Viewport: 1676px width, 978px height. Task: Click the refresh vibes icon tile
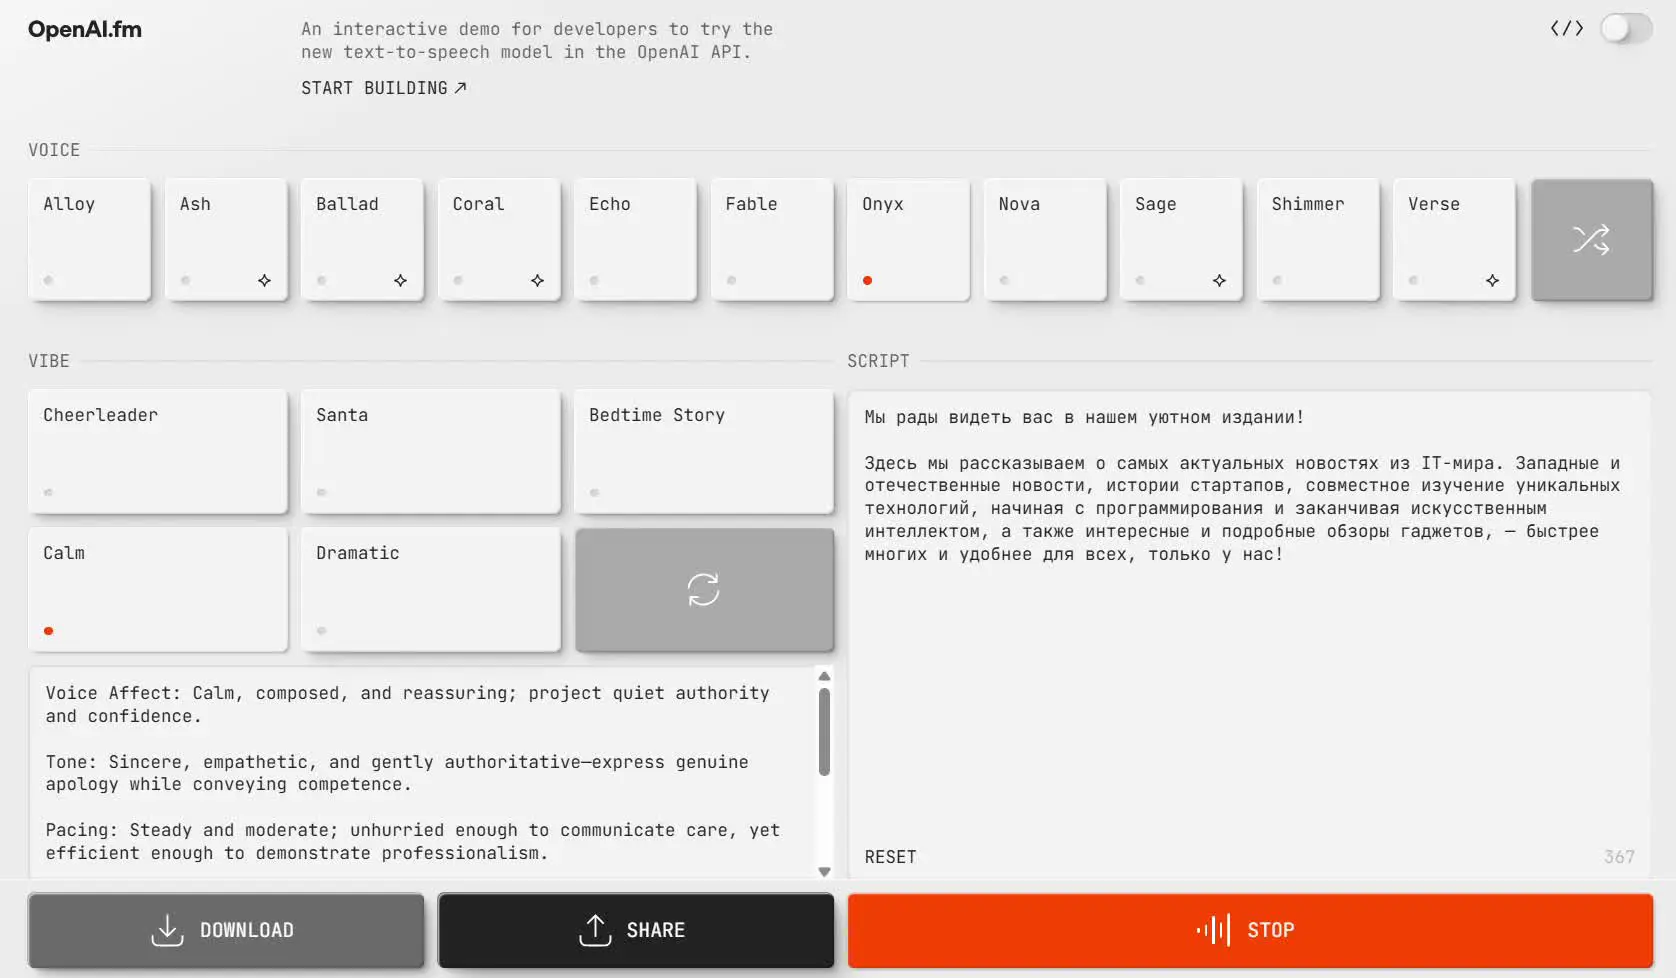tap(704, 590)
